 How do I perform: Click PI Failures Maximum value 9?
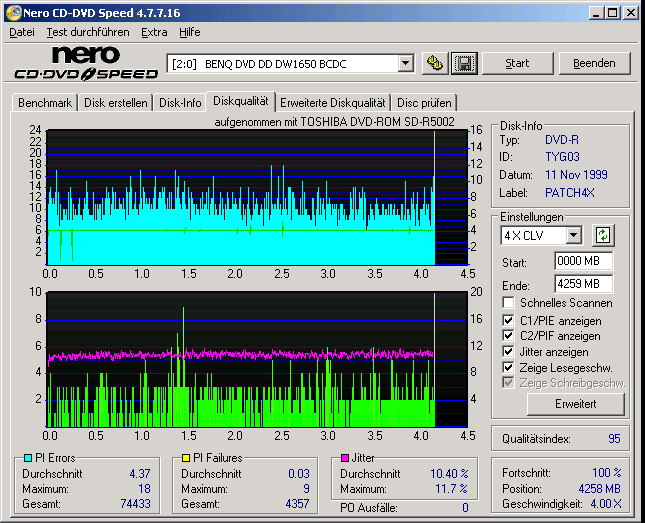[x=306, y=489]
